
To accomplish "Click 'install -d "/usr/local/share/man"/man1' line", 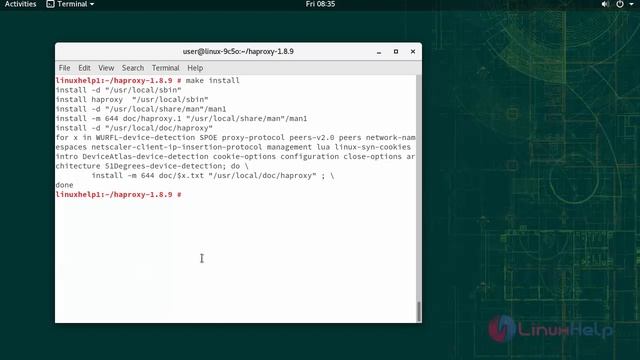I will point(141,109).
